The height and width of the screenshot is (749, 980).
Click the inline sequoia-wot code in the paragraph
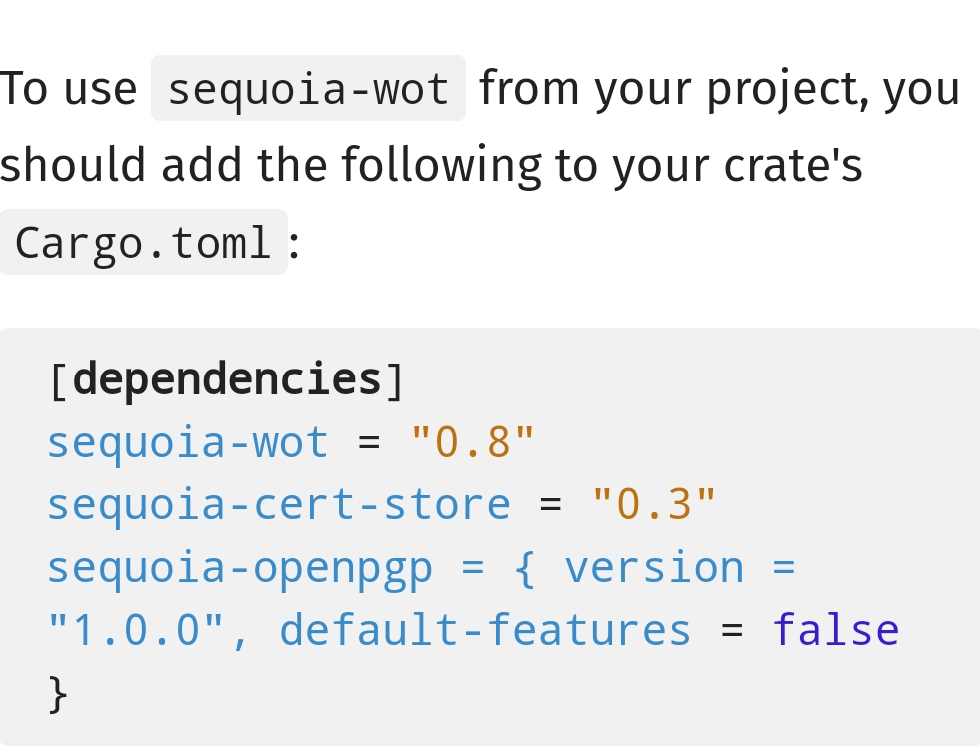(x=308, y=89)
